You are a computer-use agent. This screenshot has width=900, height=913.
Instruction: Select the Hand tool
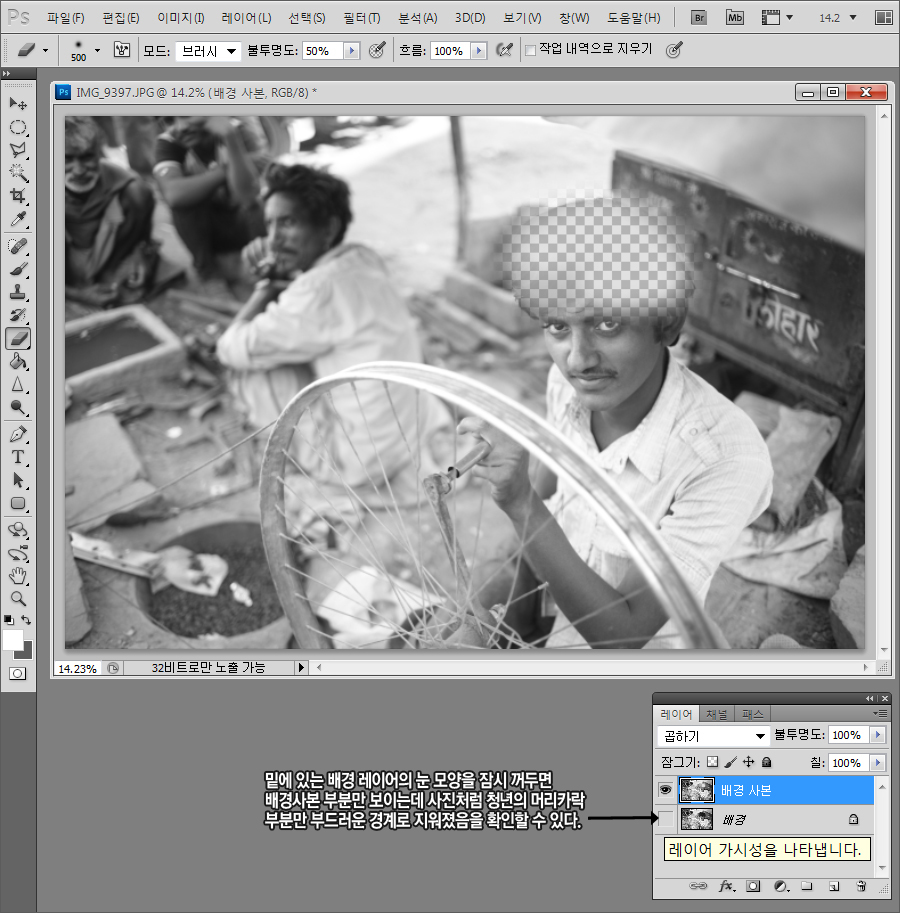[x=18, y=576]
